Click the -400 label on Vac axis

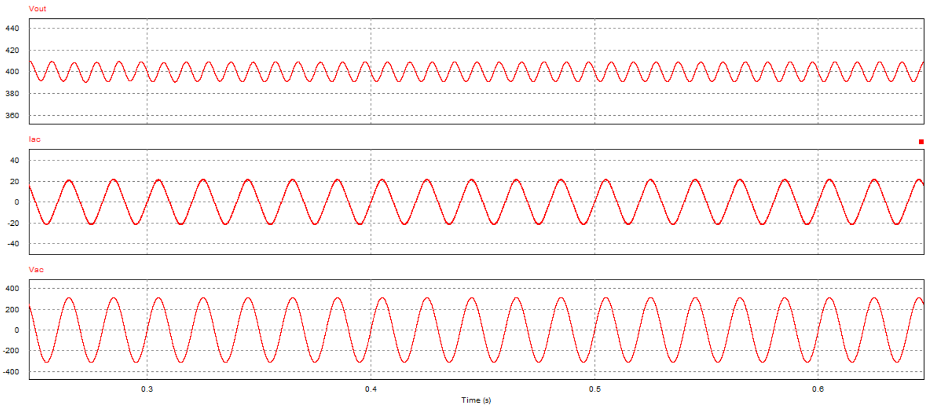tap(11, 372)
